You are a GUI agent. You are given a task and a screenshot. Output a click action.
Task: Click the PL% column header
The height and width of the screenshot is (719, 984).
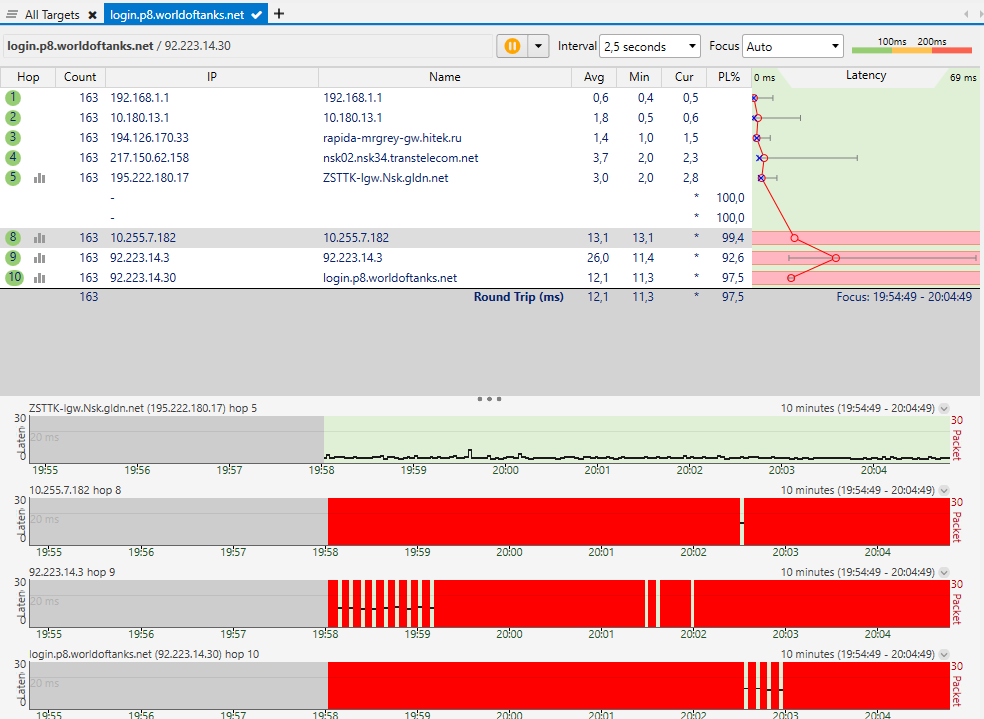728,77
